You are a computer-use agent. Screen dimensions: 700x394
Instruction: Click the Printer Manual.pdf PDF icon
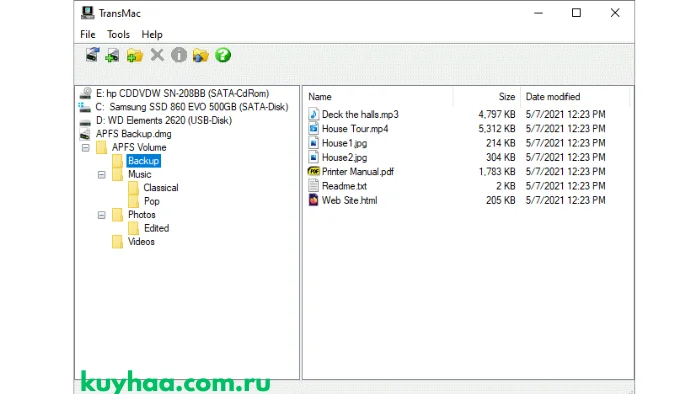click(x=314, y=171)
